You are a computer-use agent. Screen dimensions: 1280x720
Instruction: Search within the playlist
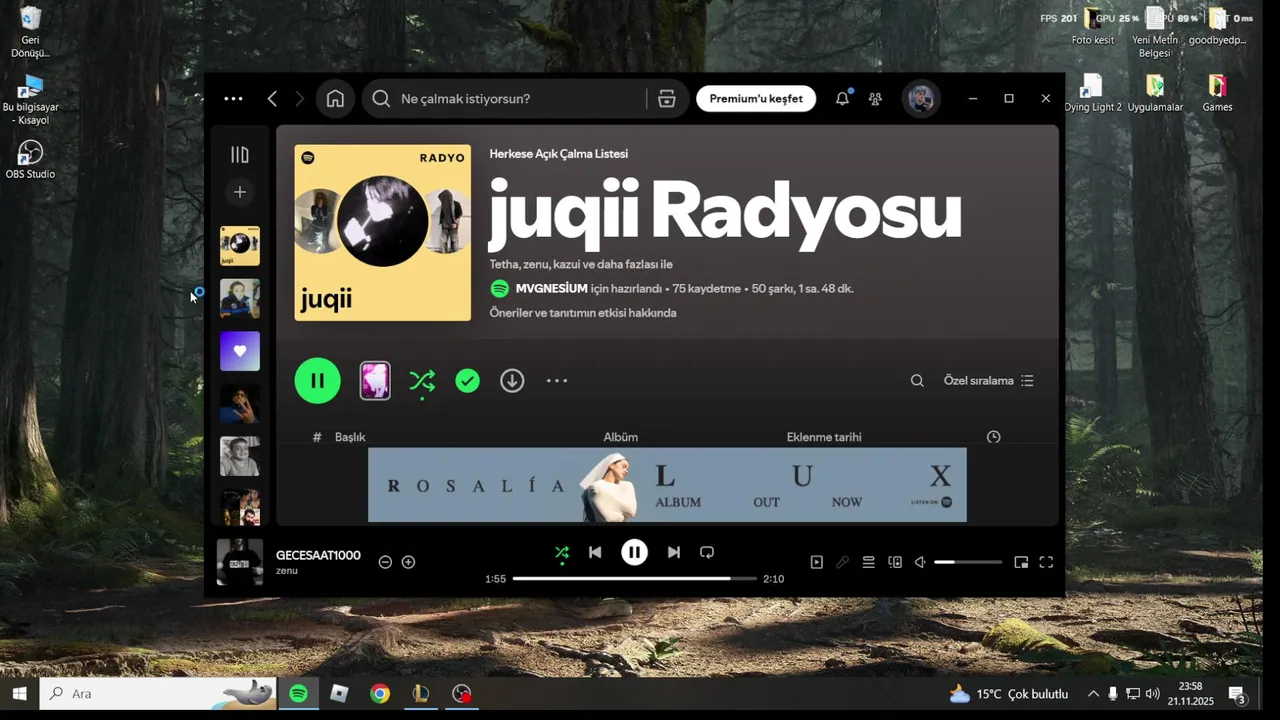pos(917,381)
